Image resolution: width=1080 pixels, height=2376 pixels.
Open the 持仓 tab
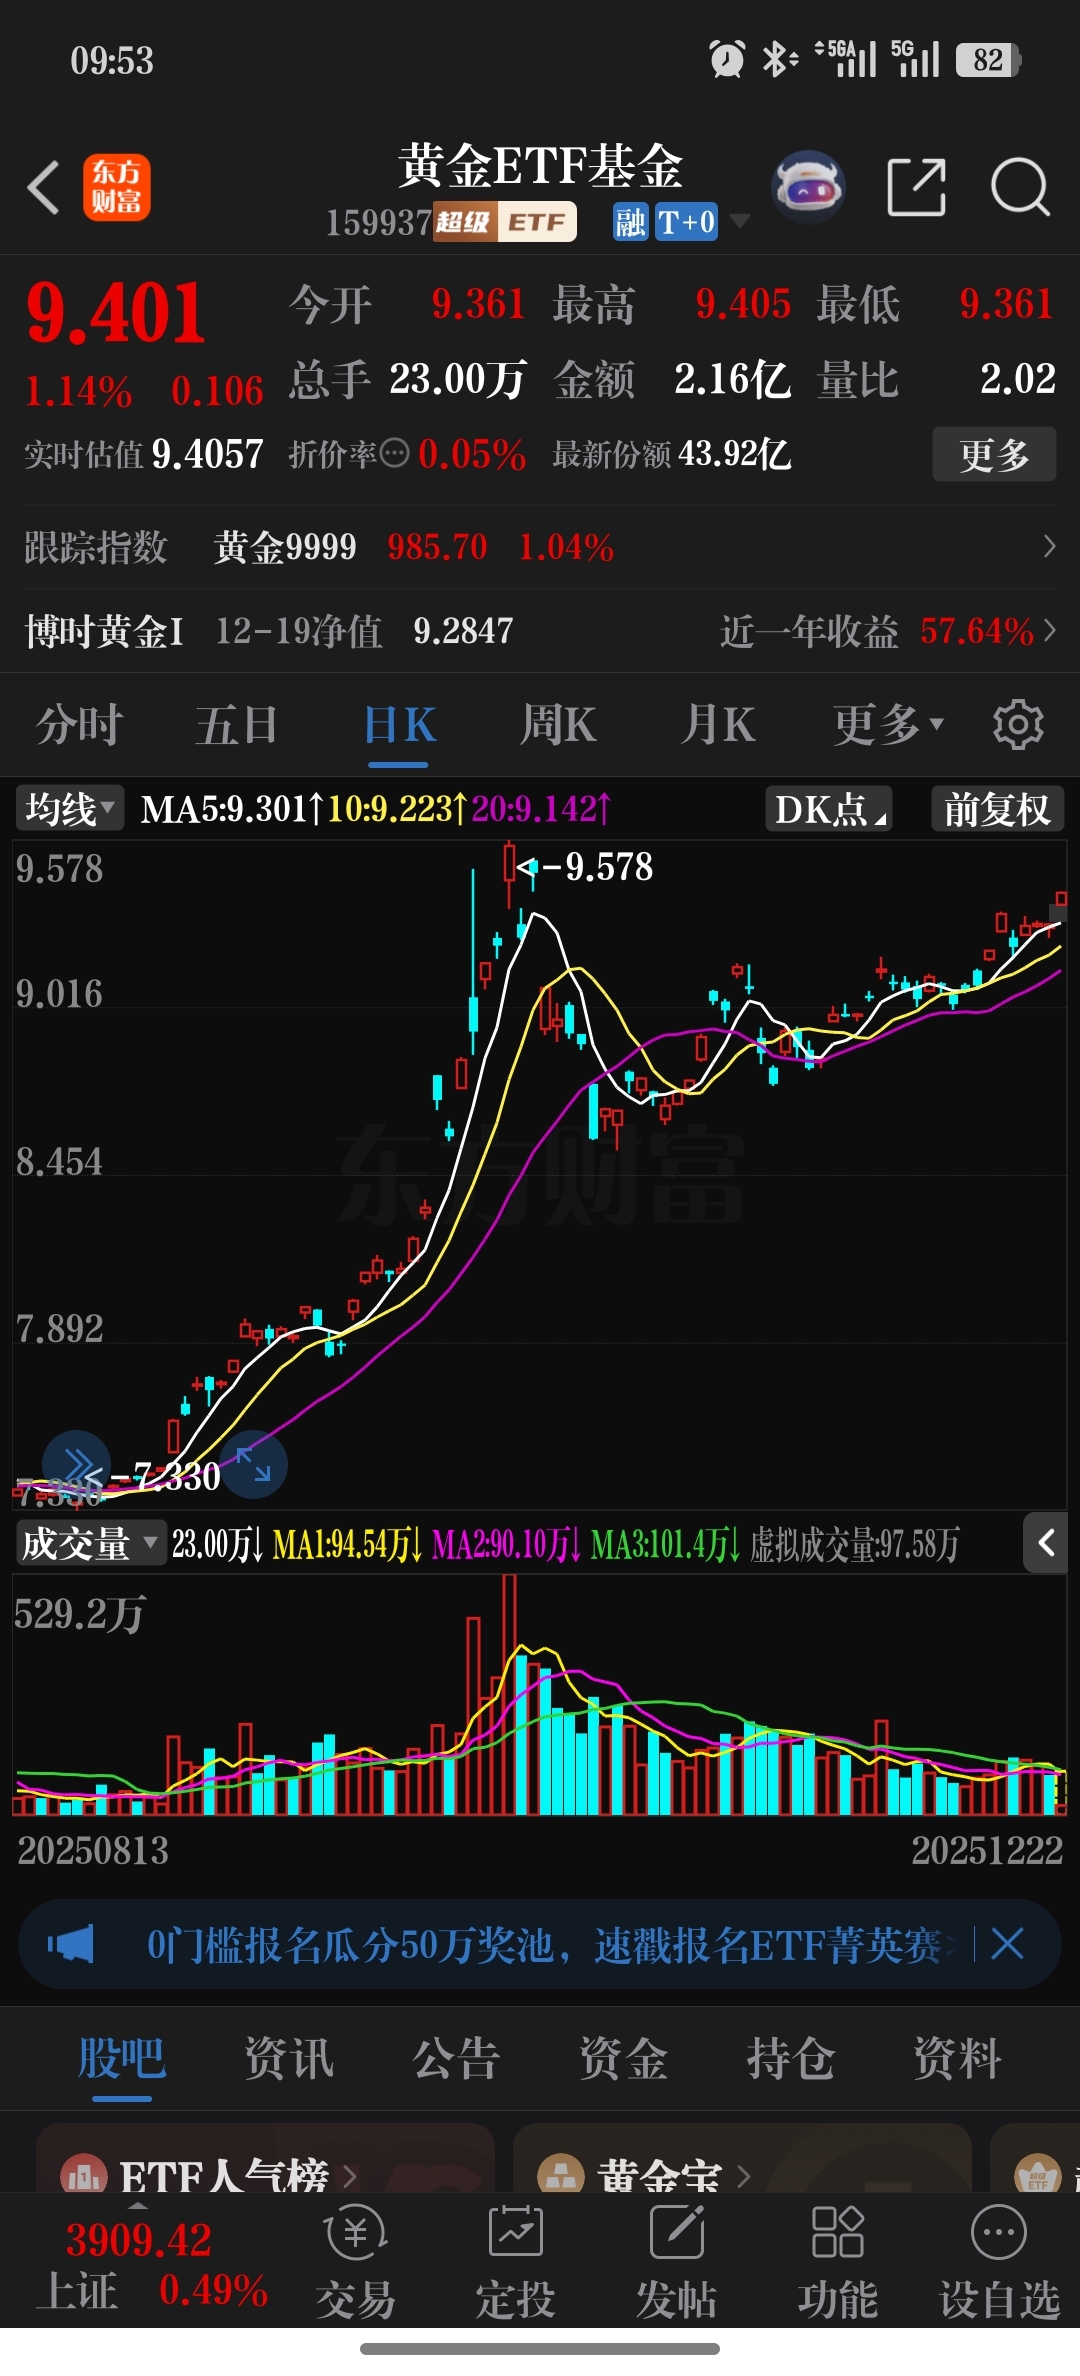click(x=790, y=2058)
